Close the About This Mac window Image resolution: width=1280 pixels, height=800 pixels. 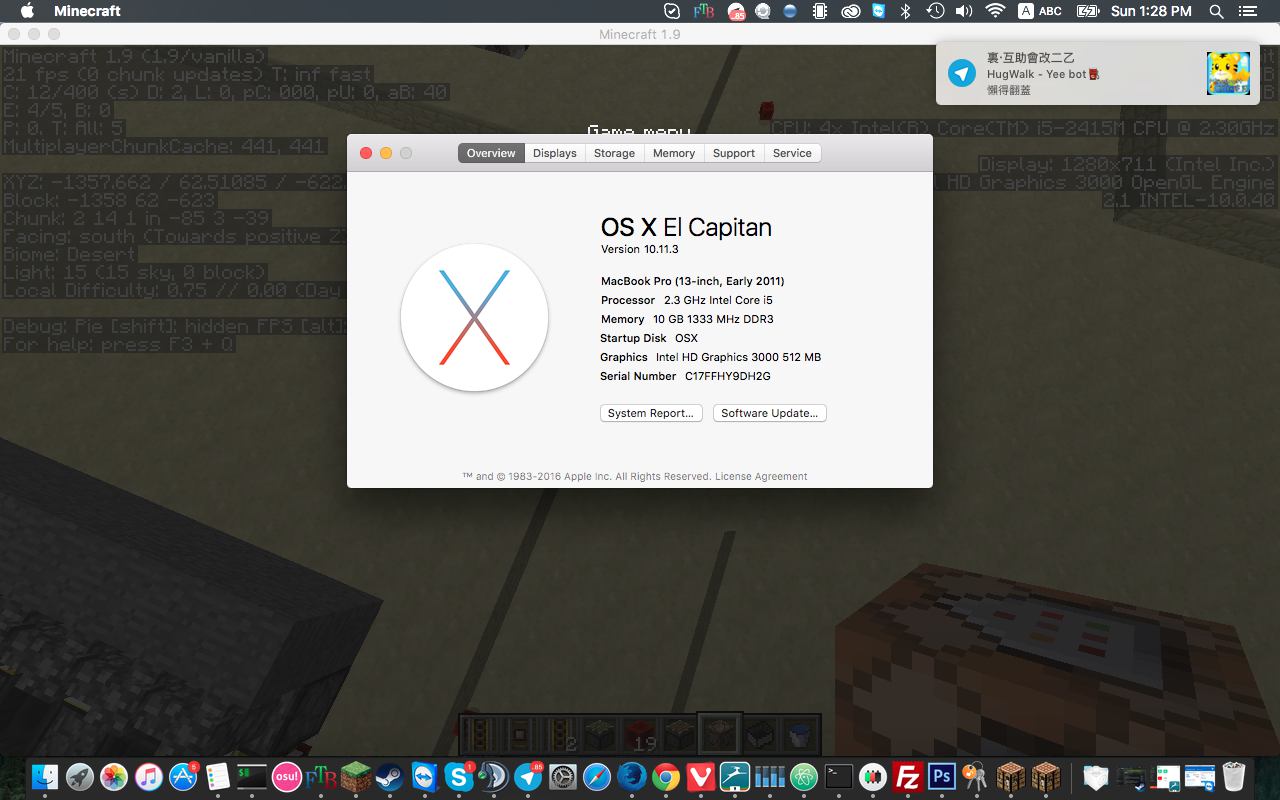tap(366, 153)
